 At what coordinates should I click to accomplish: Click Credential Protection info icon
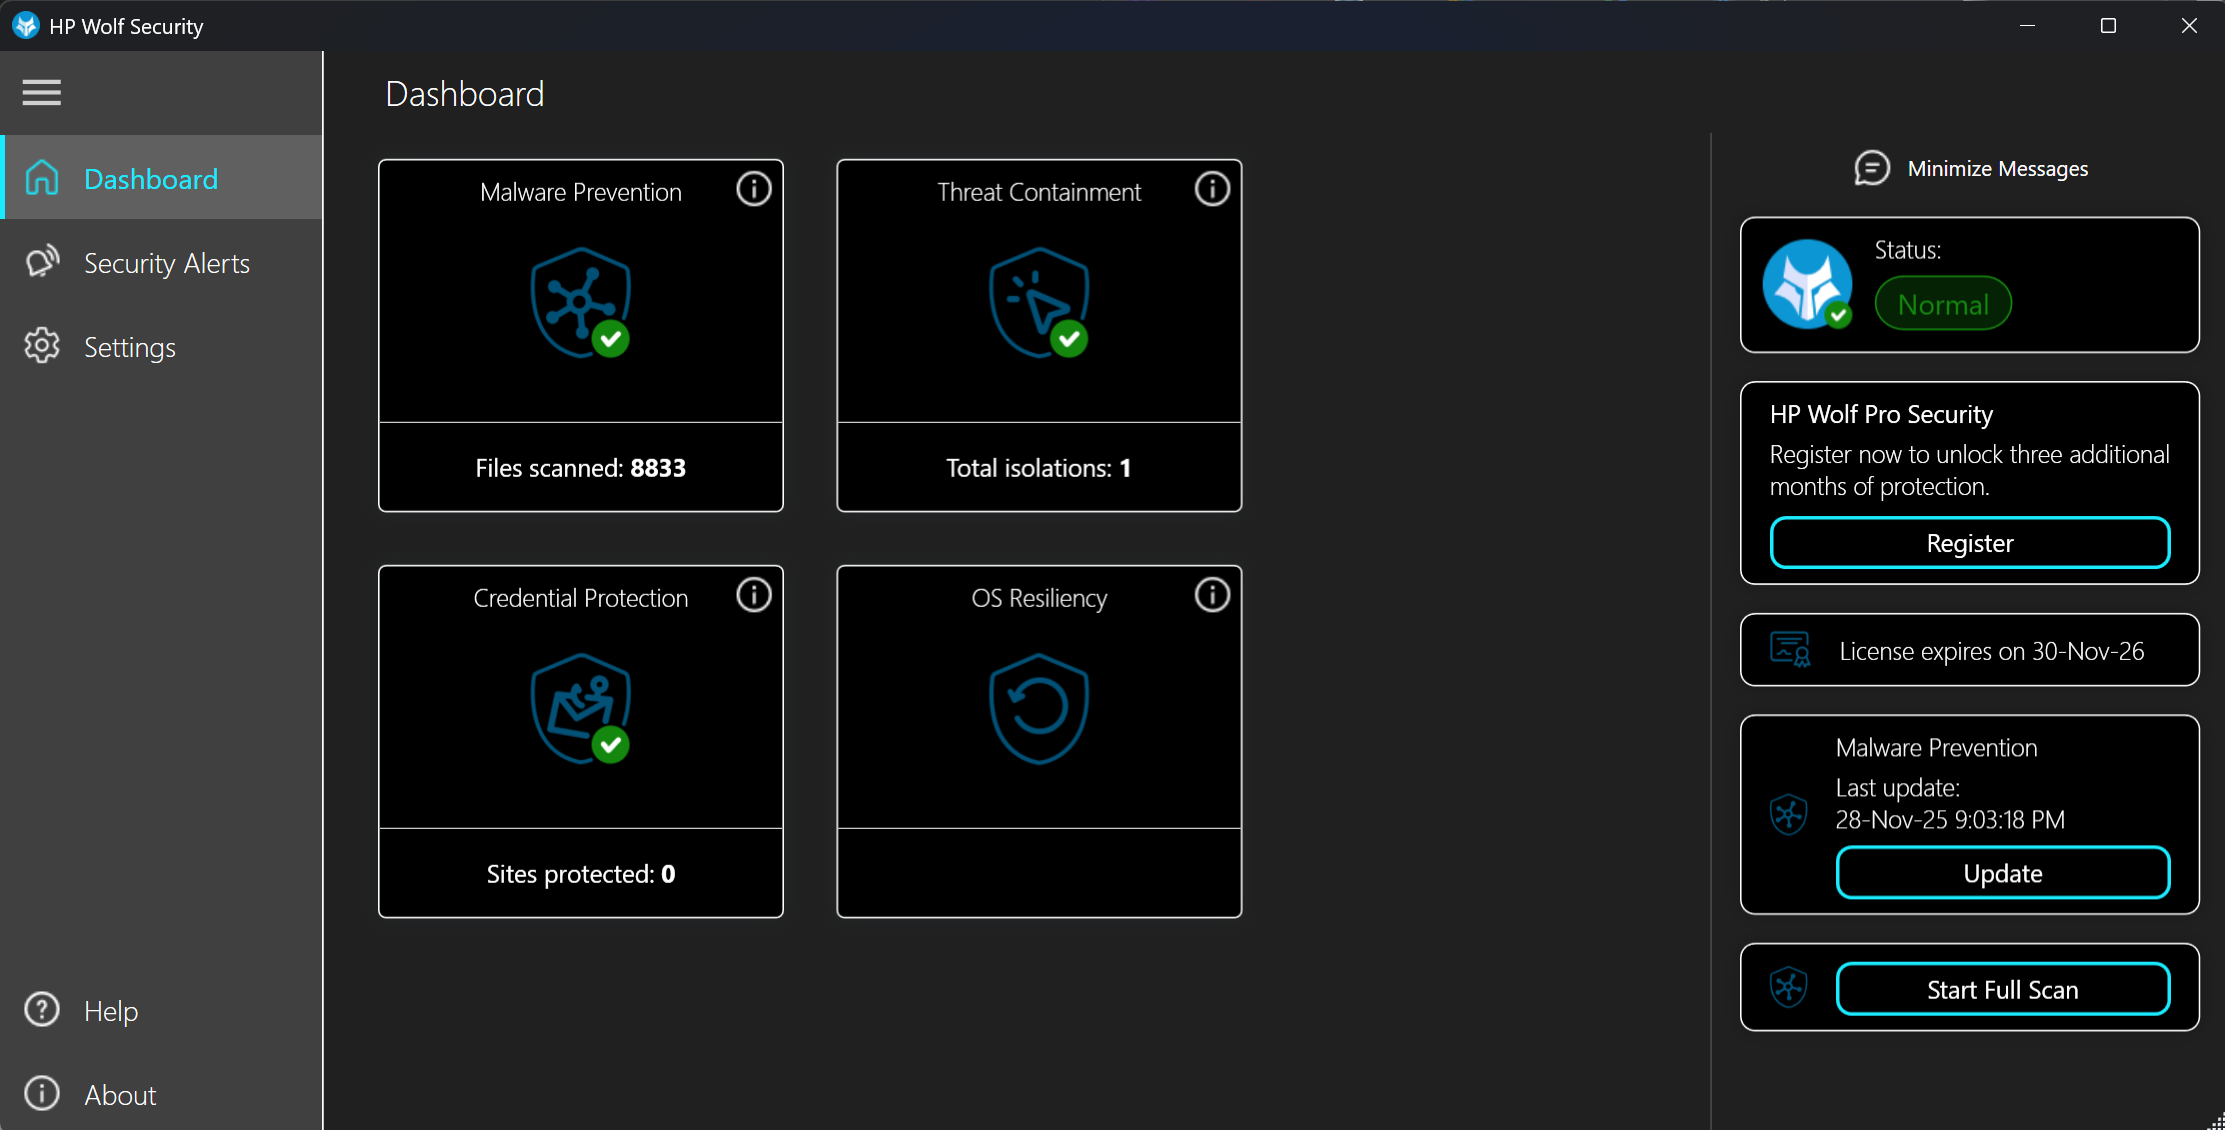pos(754,595)
